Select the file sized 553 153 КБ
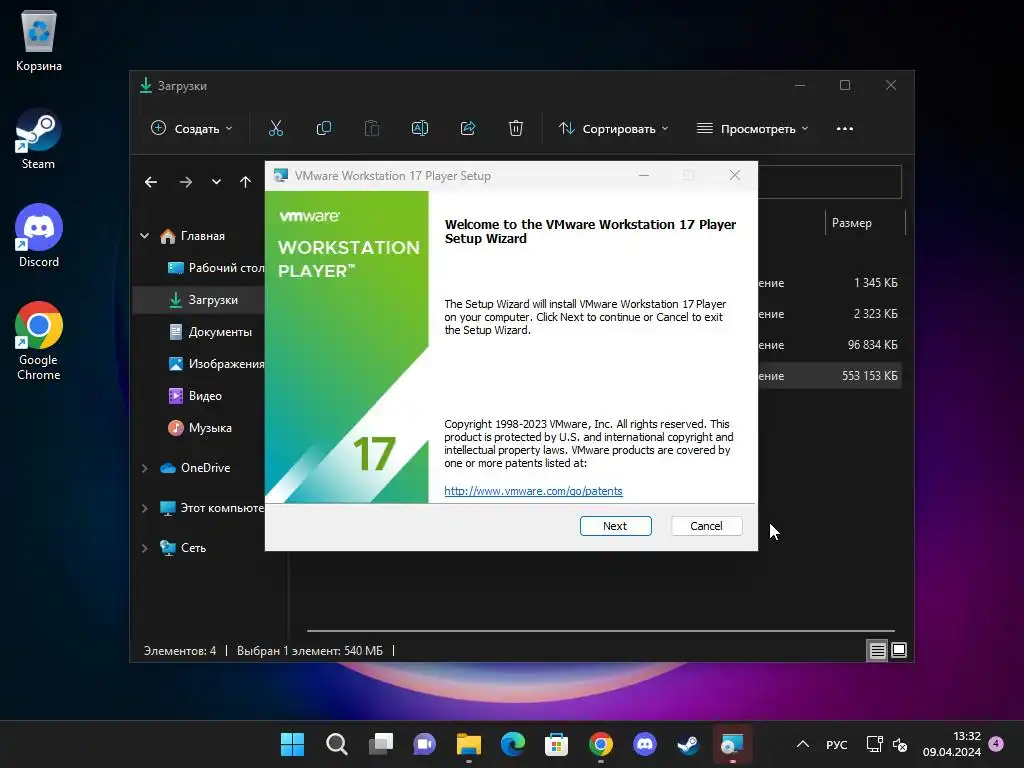The image size is (1024, 768). pos(829,376)
